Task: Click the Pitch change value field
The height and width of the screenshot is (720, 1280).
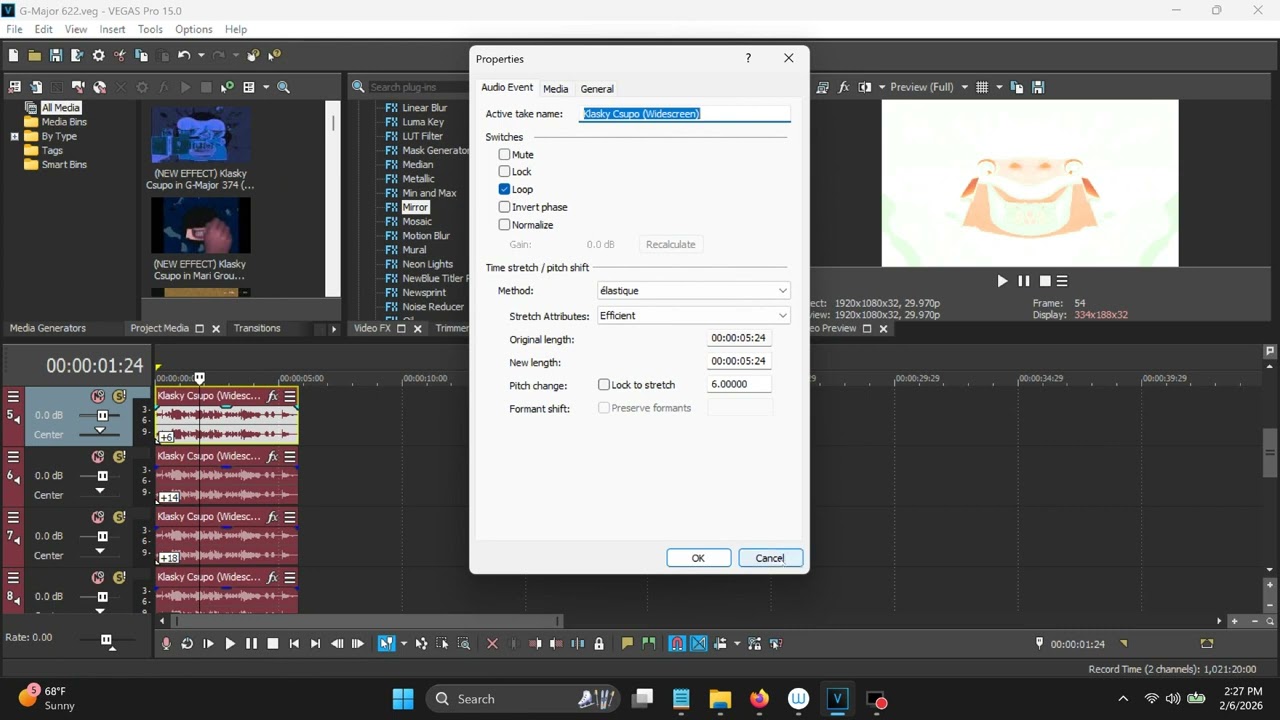Action: click(740, 384)
